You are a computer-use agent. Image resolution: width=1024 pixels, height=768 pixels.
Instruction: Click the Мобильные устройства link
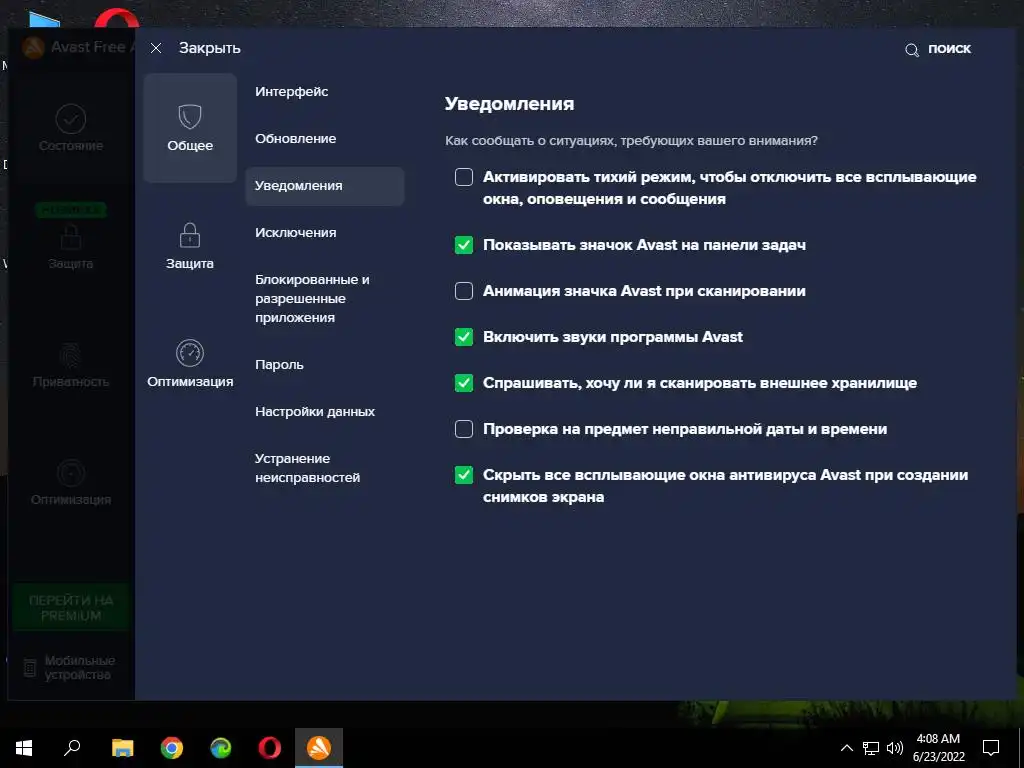coord(80,667)
